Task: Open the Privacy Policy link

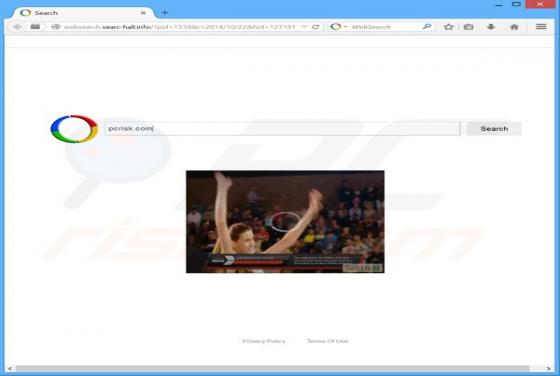Action: [264, 341]
